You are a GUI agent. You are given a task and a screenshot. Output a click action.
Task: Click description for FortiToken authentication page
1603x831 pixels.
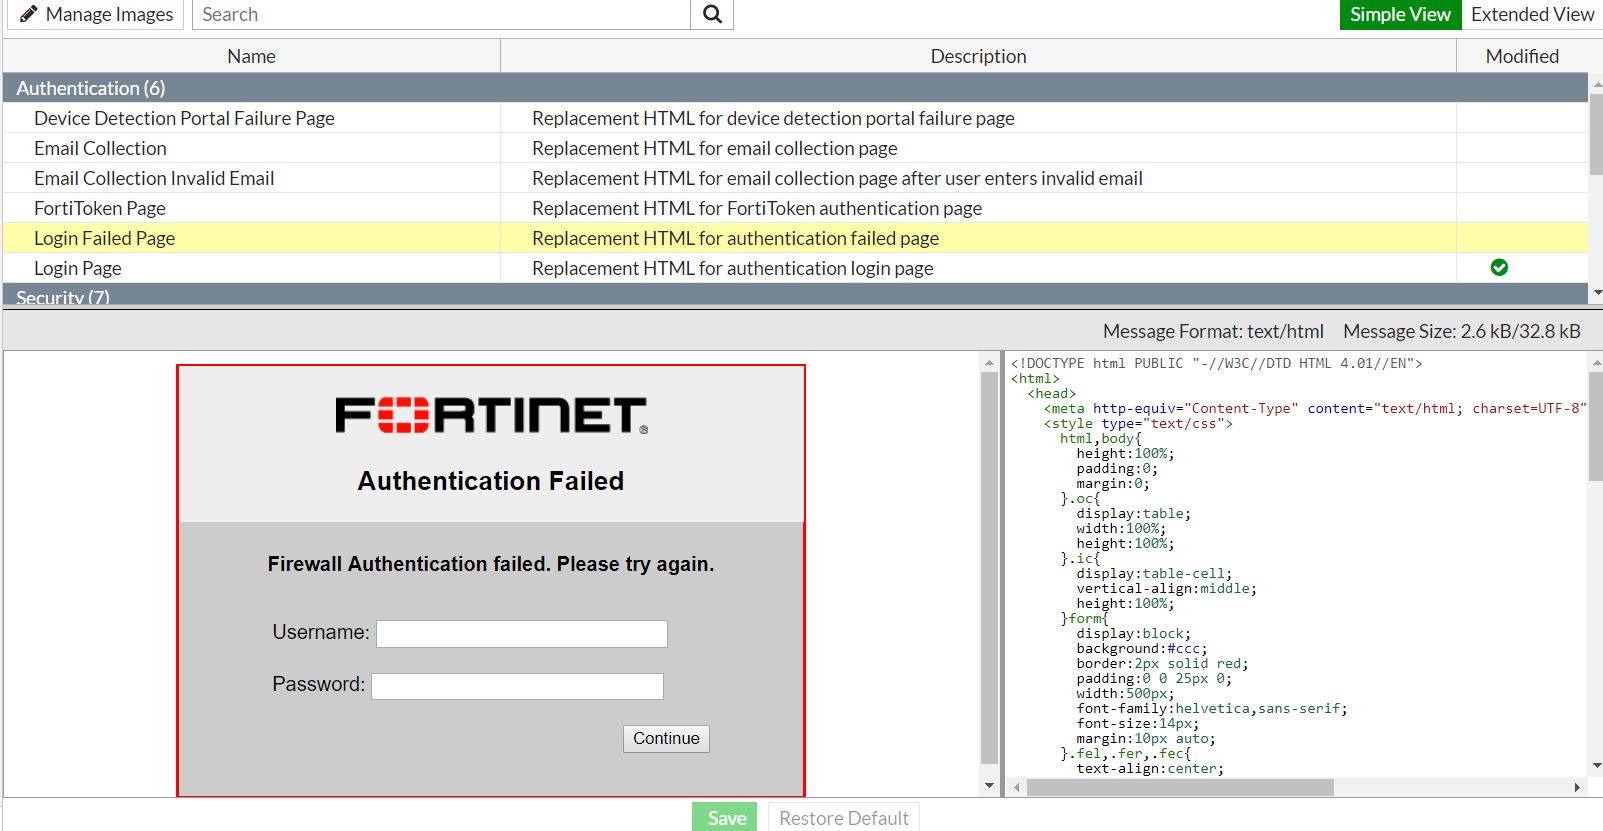pos(757,208)
